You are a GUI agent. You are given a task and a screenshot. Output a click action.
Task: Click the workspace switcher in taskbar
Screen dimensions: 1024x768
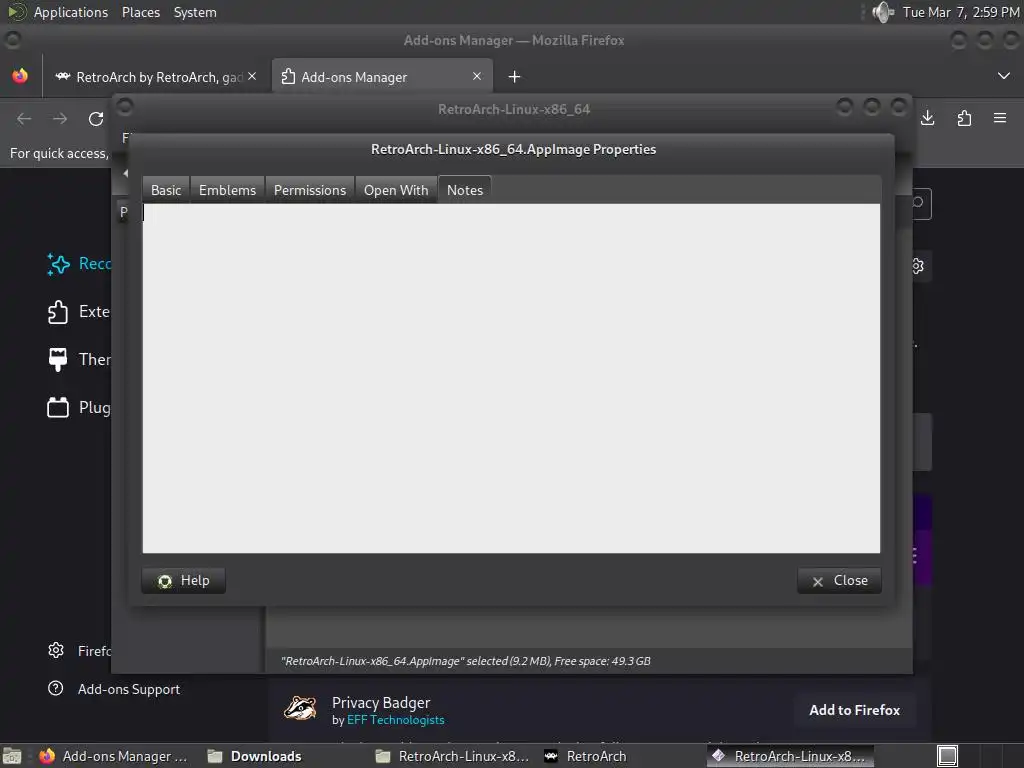pyautogui.click(x=947, y=756)
